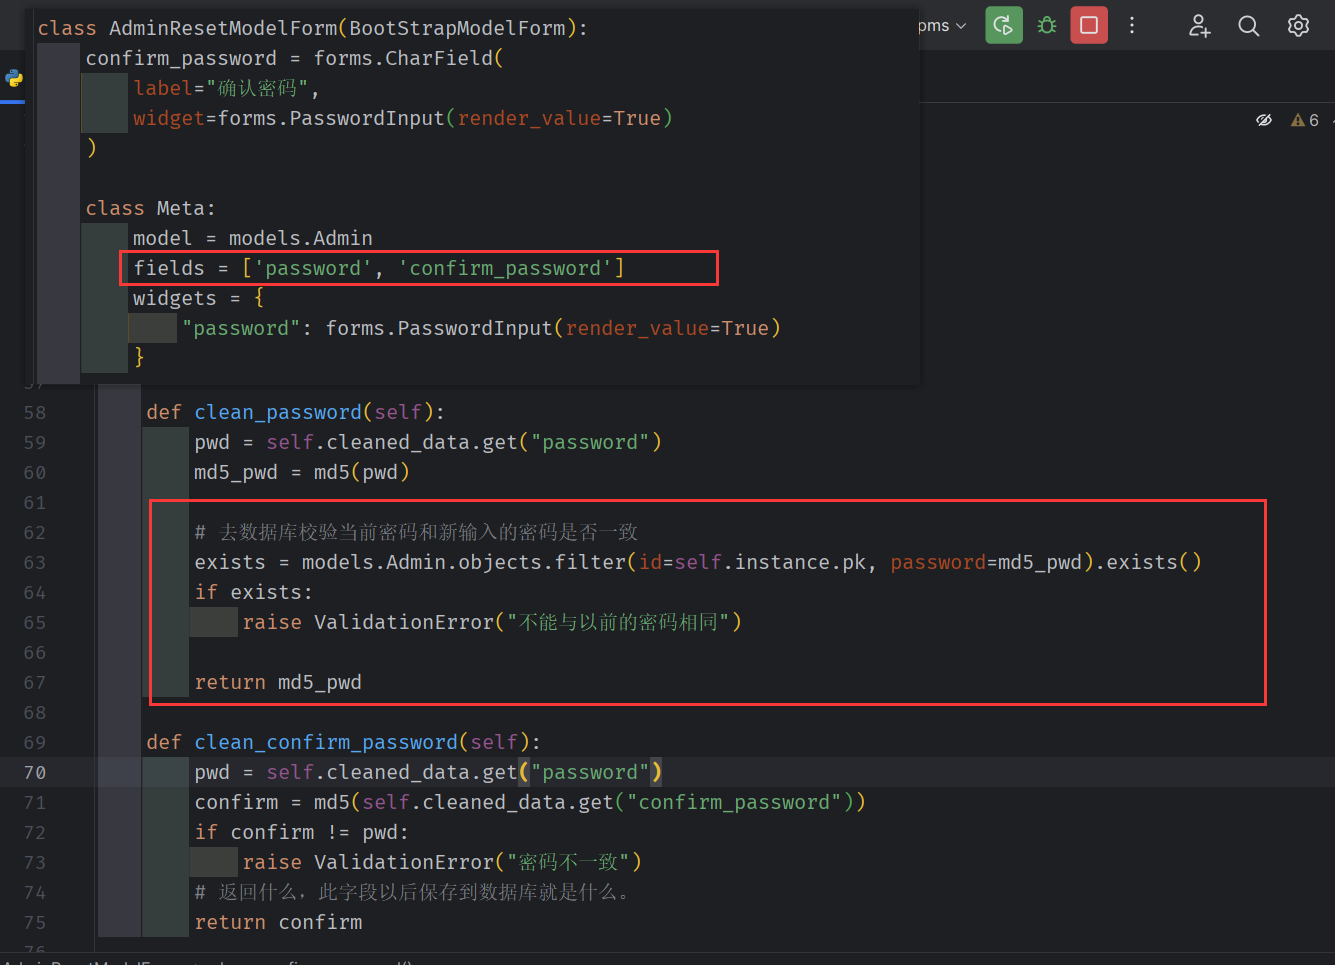This screenshot has width=1335, height=965.
Task: Click line number 58 in the gutter
Action: point(35,412)
